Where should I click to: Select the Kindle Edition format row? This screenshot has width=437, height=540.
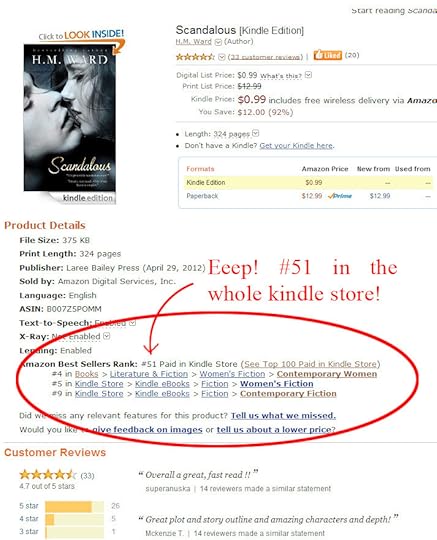click(308, 183)
